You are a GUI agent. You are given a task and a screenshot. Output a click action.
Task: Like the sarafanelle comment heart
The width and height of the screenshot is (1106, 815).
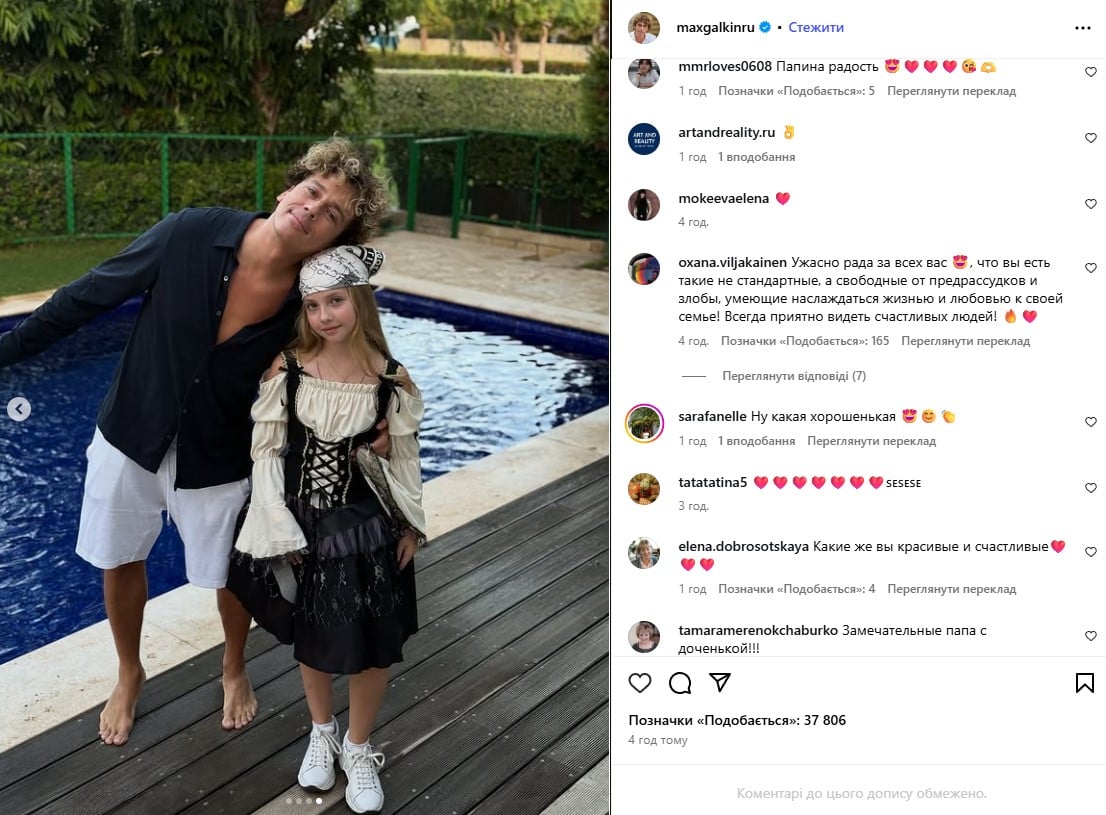[x=1090, y=422]
